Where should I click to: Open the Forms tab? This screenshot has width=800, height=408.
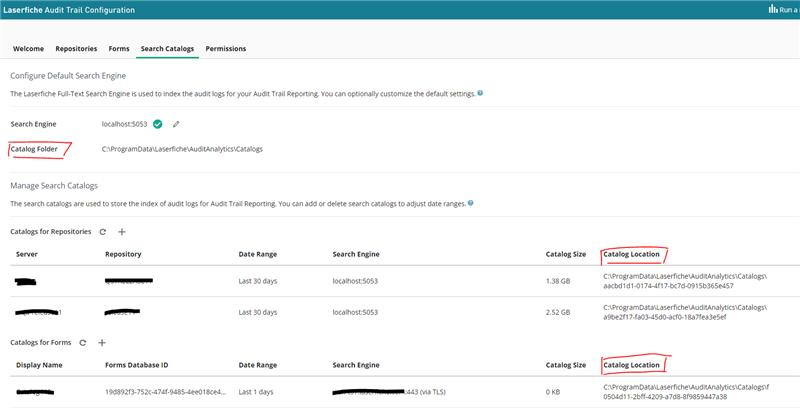point(119,49)
